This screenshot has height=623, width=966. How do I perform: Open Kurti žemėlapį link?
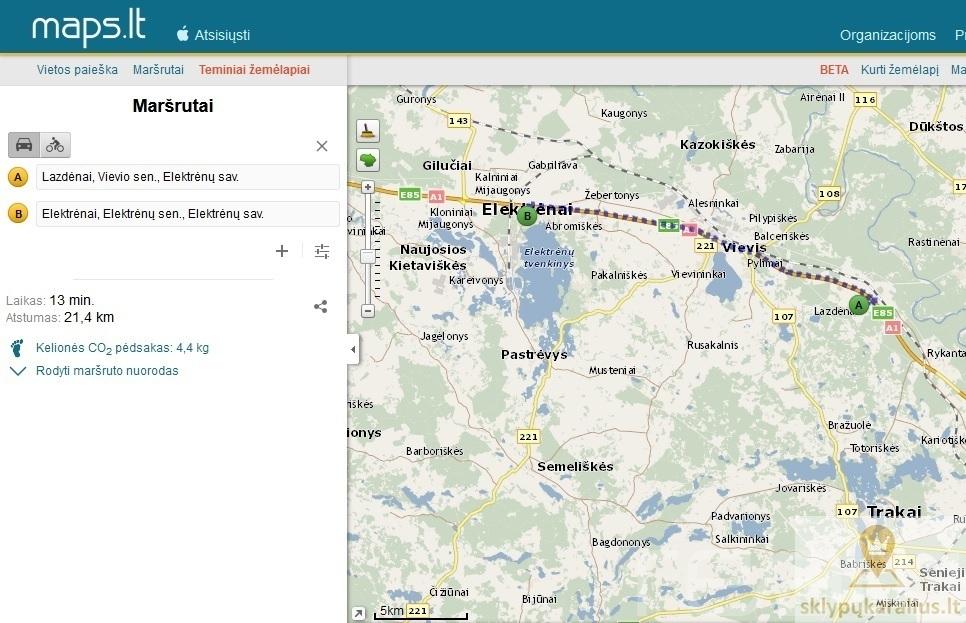pyautogui.click(x=899, y=70)
